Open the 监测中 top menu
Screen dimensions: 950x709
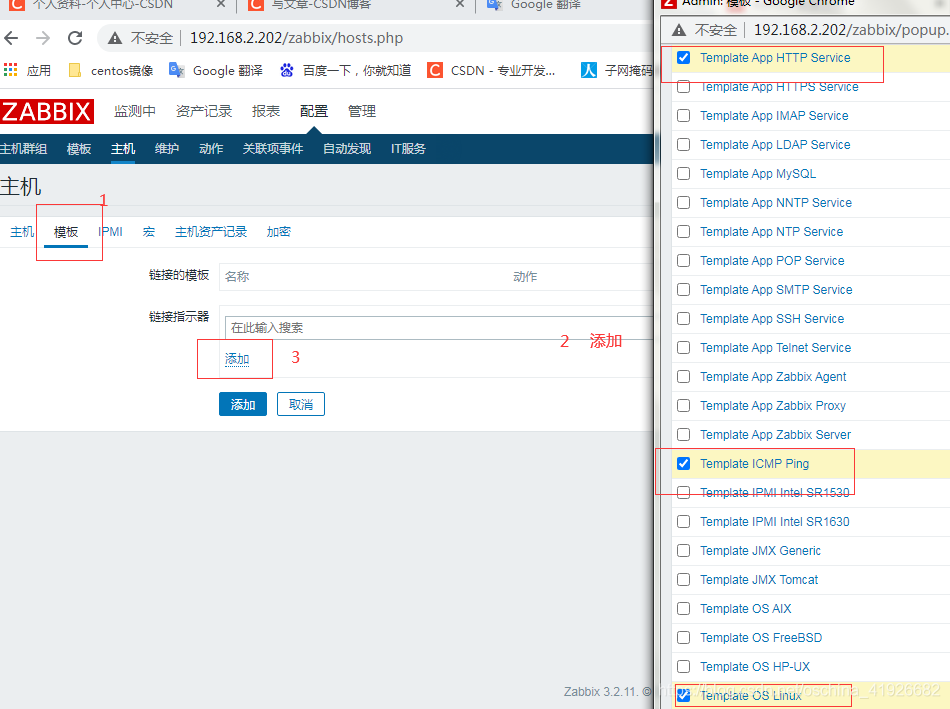(x=135, y=112)
